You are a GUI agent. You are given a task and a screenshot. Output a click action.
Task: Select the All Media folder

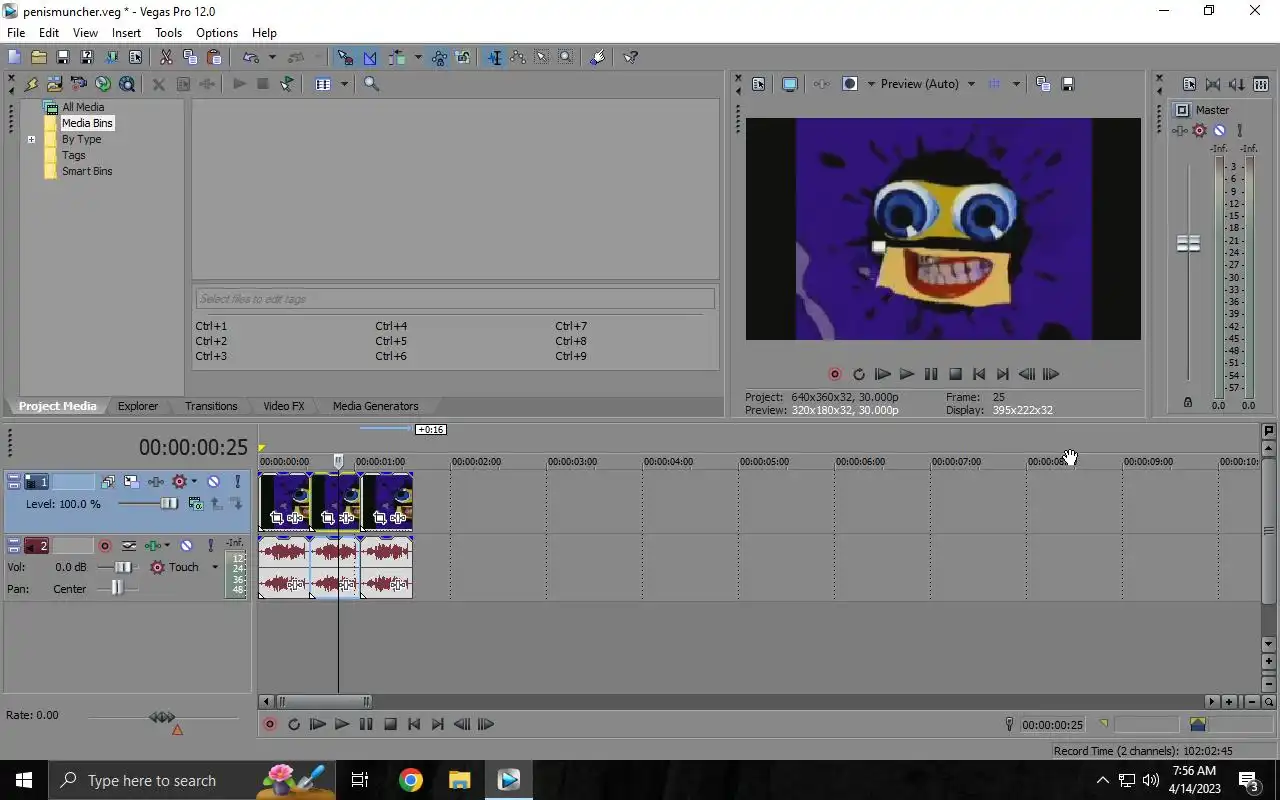tap(83, 107)
